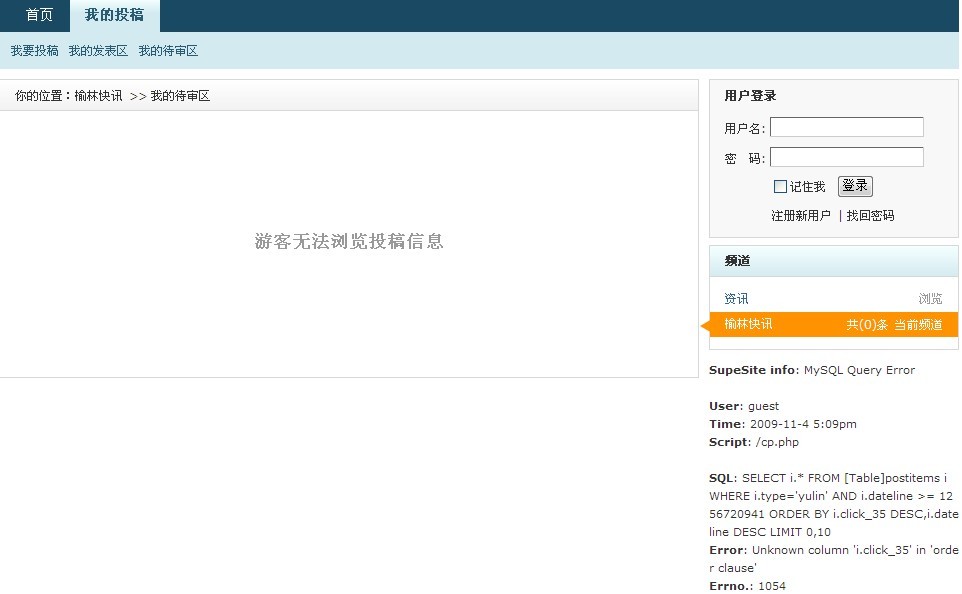Image resolution: width=962 pixels, height=594 pixels.
Task: Click the 登录 login button
Action: [x=855, y=186]
